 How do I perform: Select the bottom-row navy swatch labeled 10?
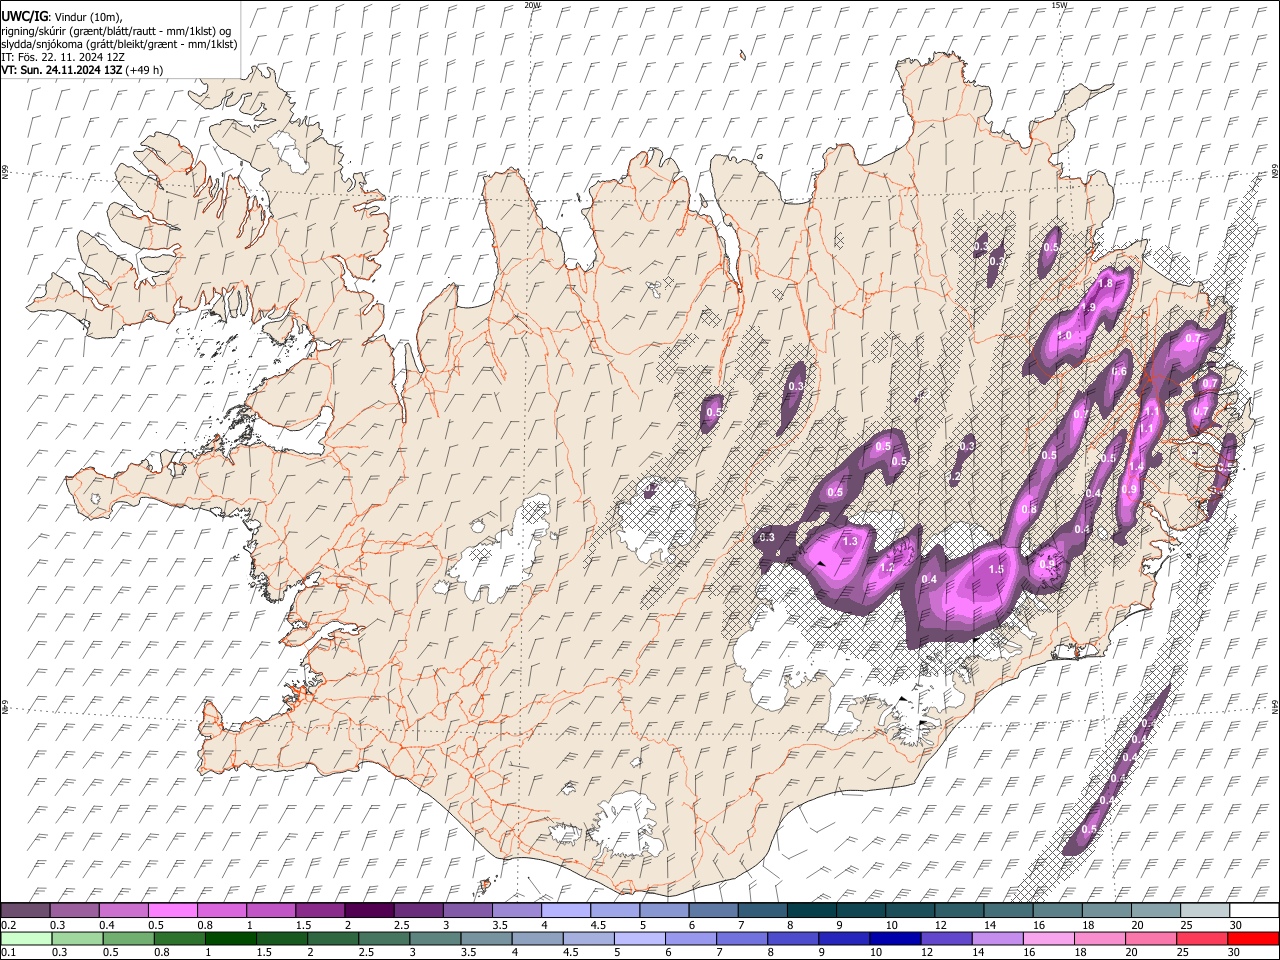click(896, 938)
